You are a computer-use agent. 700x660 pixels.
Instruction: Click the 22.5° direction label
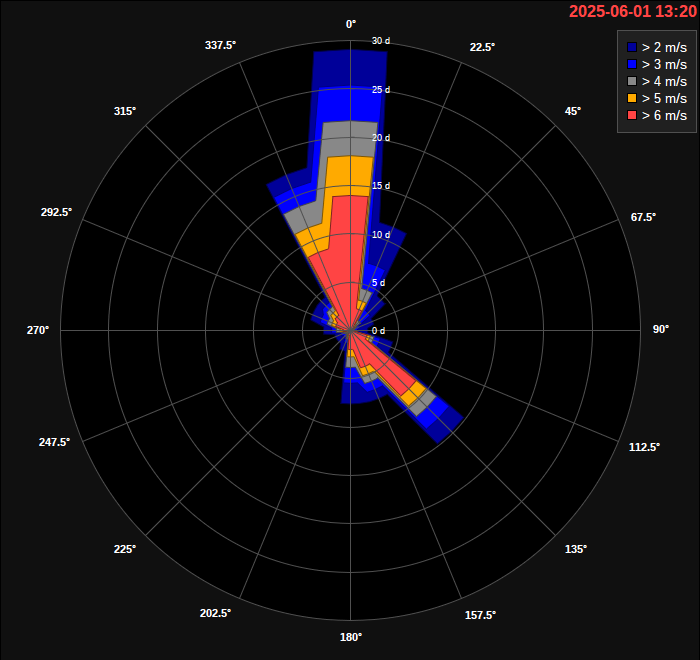pos(482,47)
